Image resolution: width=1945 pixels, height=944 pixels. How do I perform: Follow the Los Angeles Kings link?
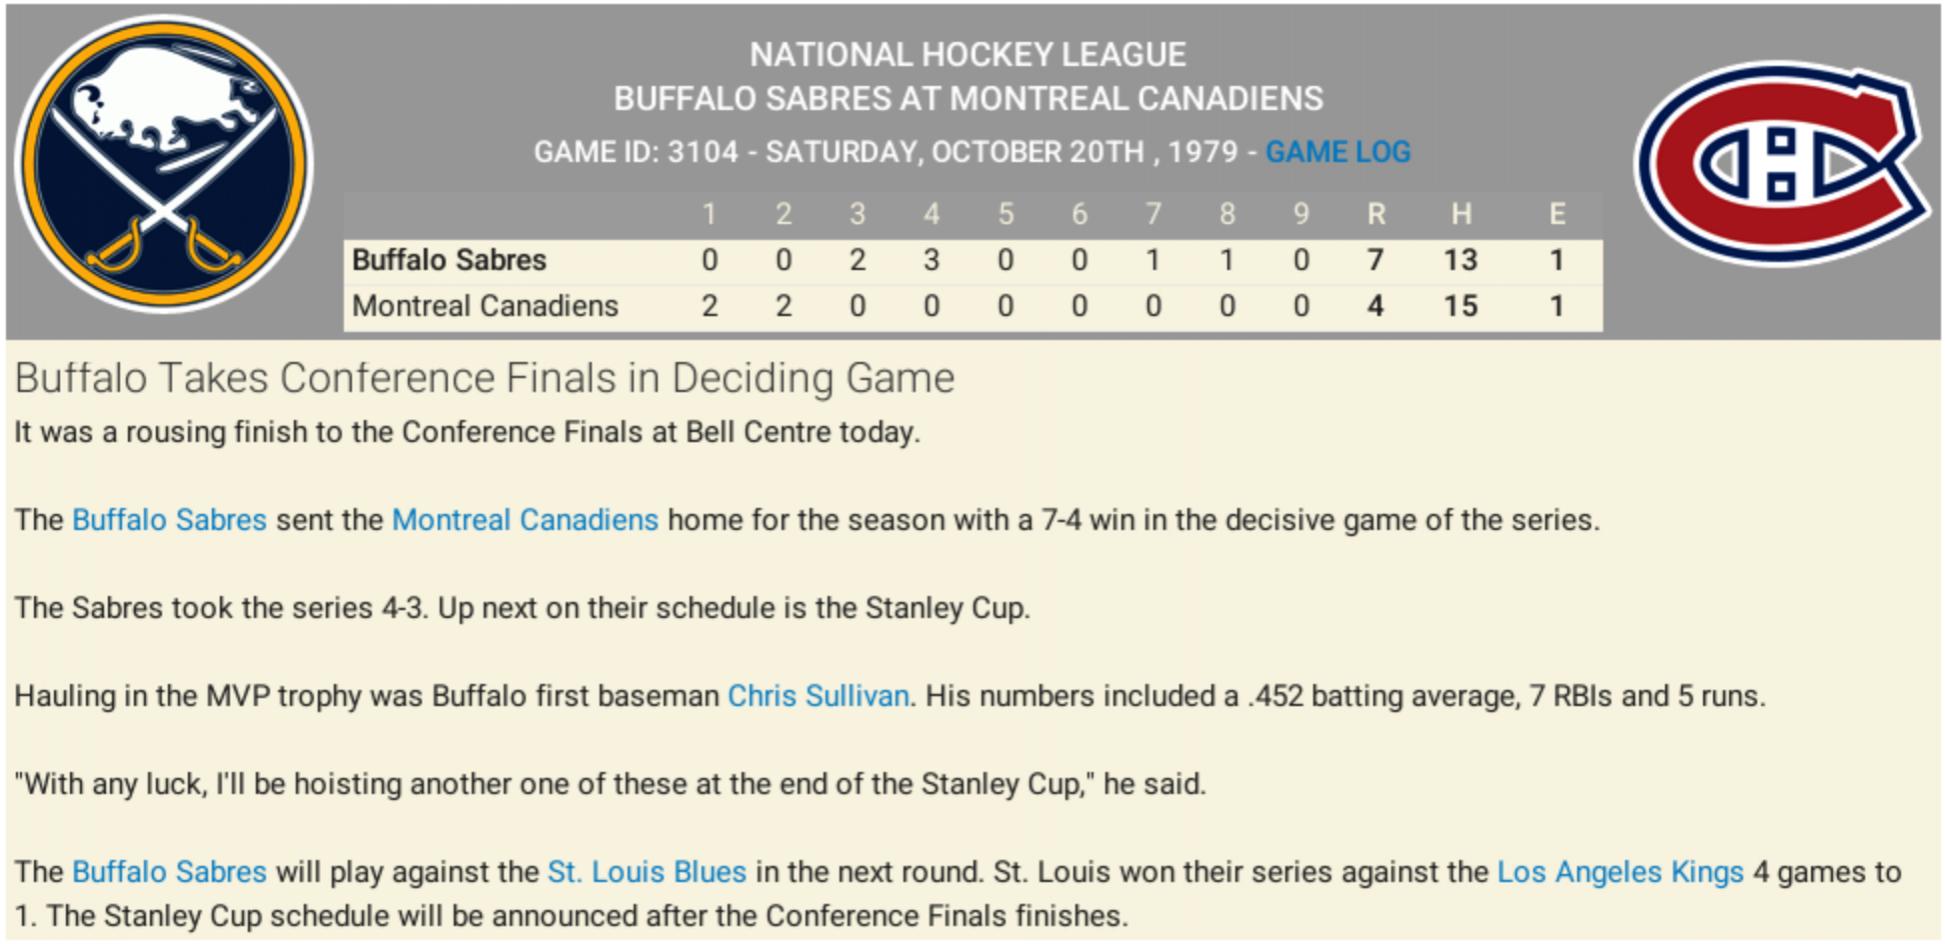1620,872
